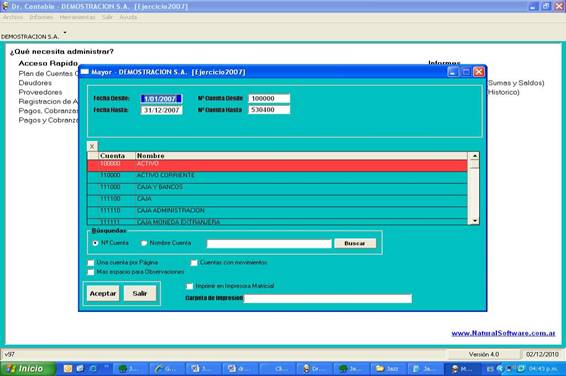Click the first quick launch icon beside Inicio

68,368
